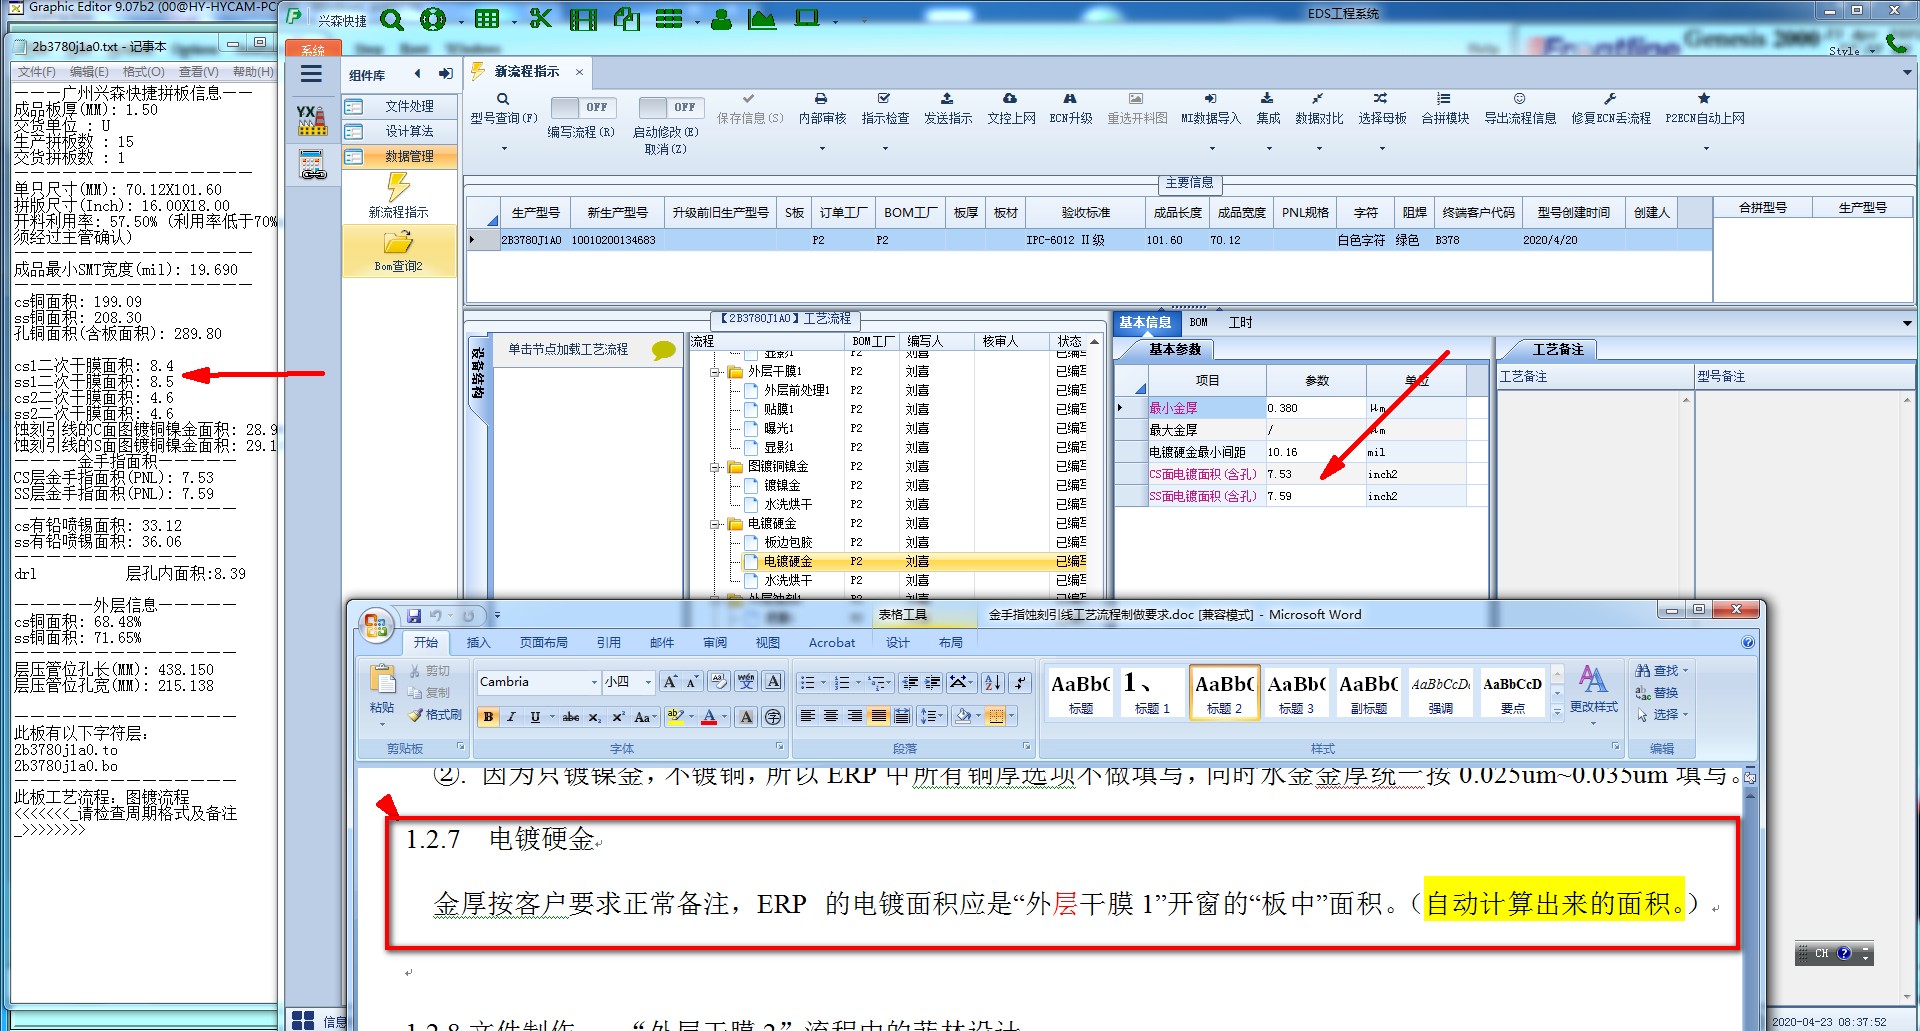
Task: Center align text in Word
Action: (x=831, y=716)
